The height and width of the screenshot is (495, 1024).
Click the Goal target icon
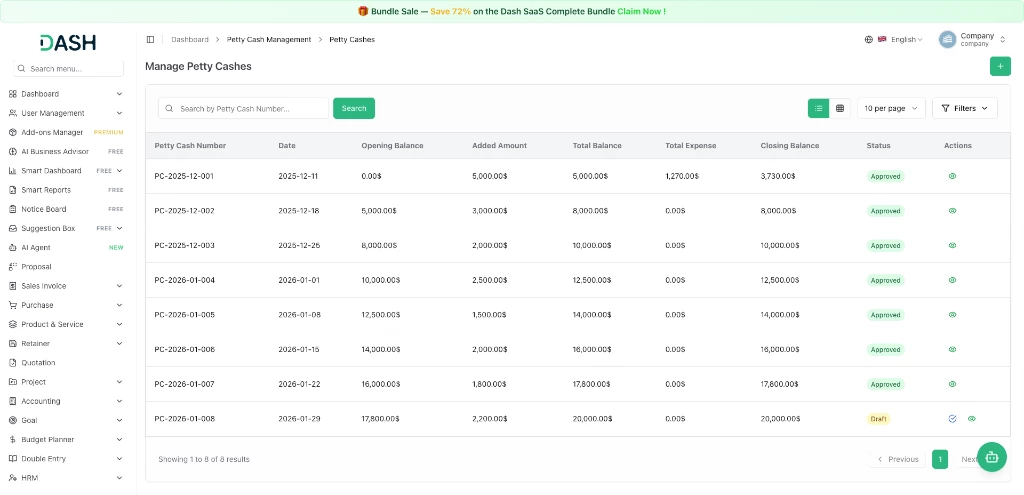pyautogui.click(x=12, y=421)
